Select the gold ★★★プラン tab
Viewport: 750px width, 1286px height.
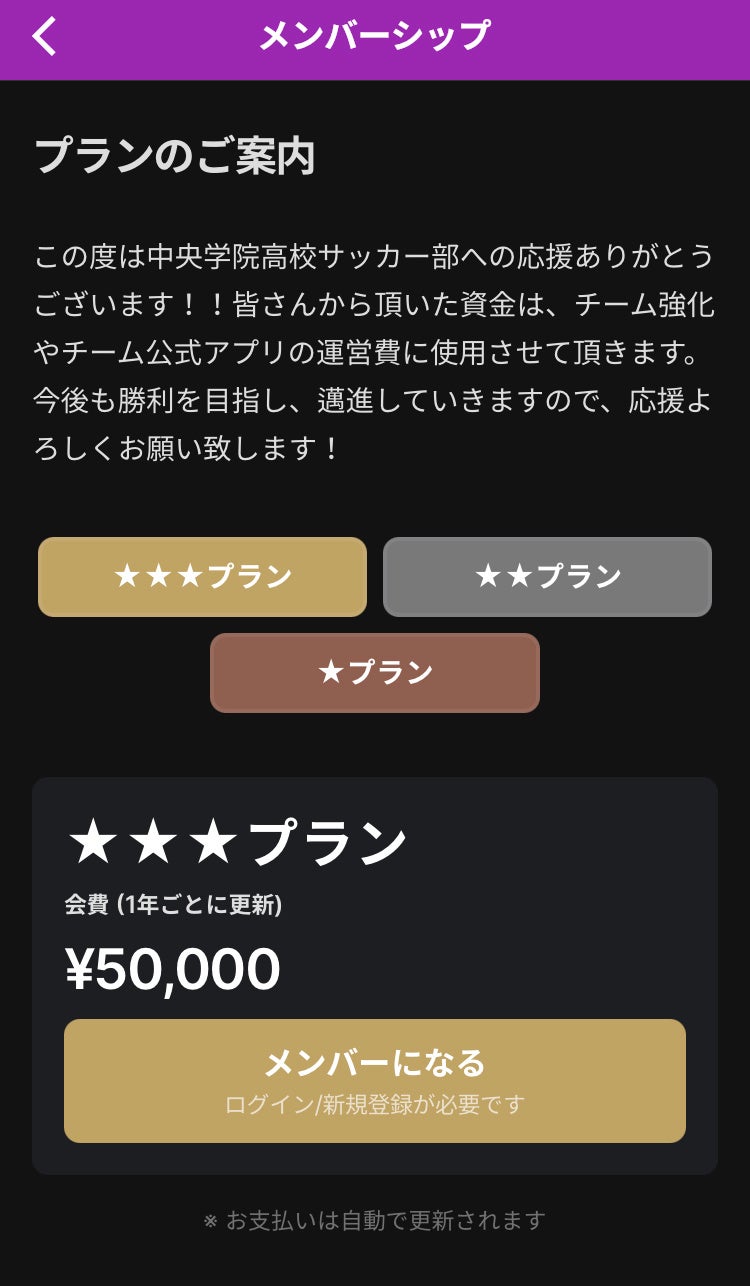coord(202,577)
